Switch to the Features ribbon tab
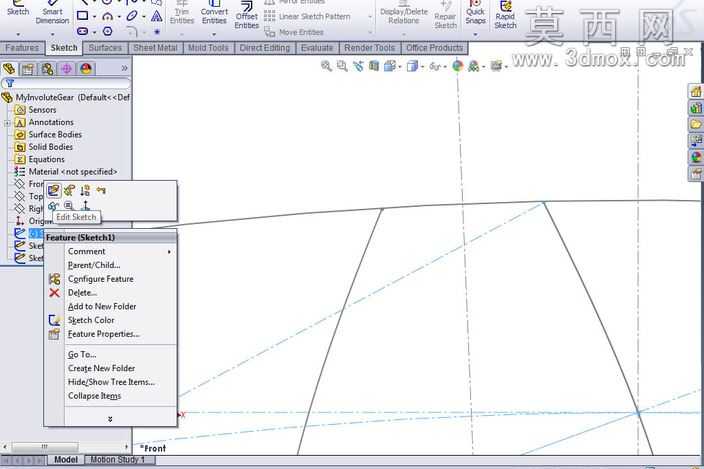Screen dimensions: 704x469 (x=22, y=48)
